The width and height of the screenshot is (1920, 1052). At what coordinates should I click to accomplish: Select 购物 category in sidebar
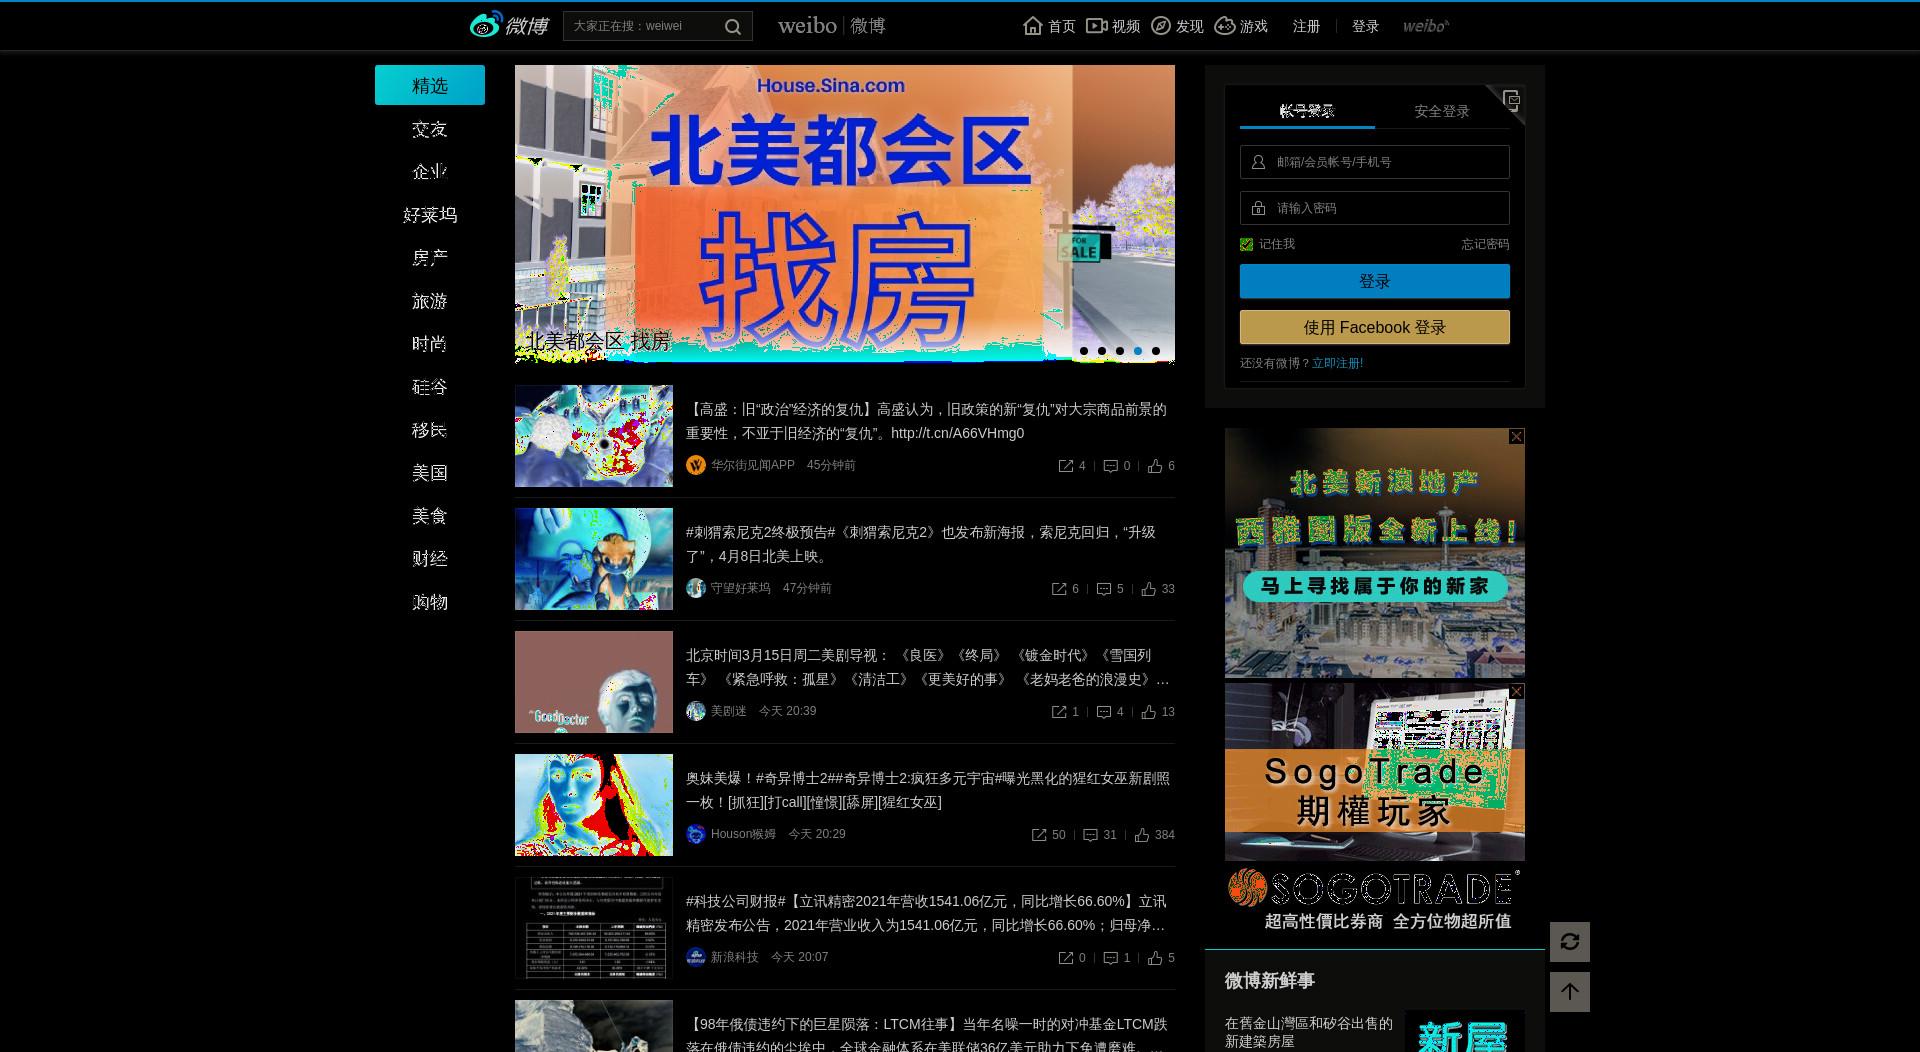[x=430, y=602]
